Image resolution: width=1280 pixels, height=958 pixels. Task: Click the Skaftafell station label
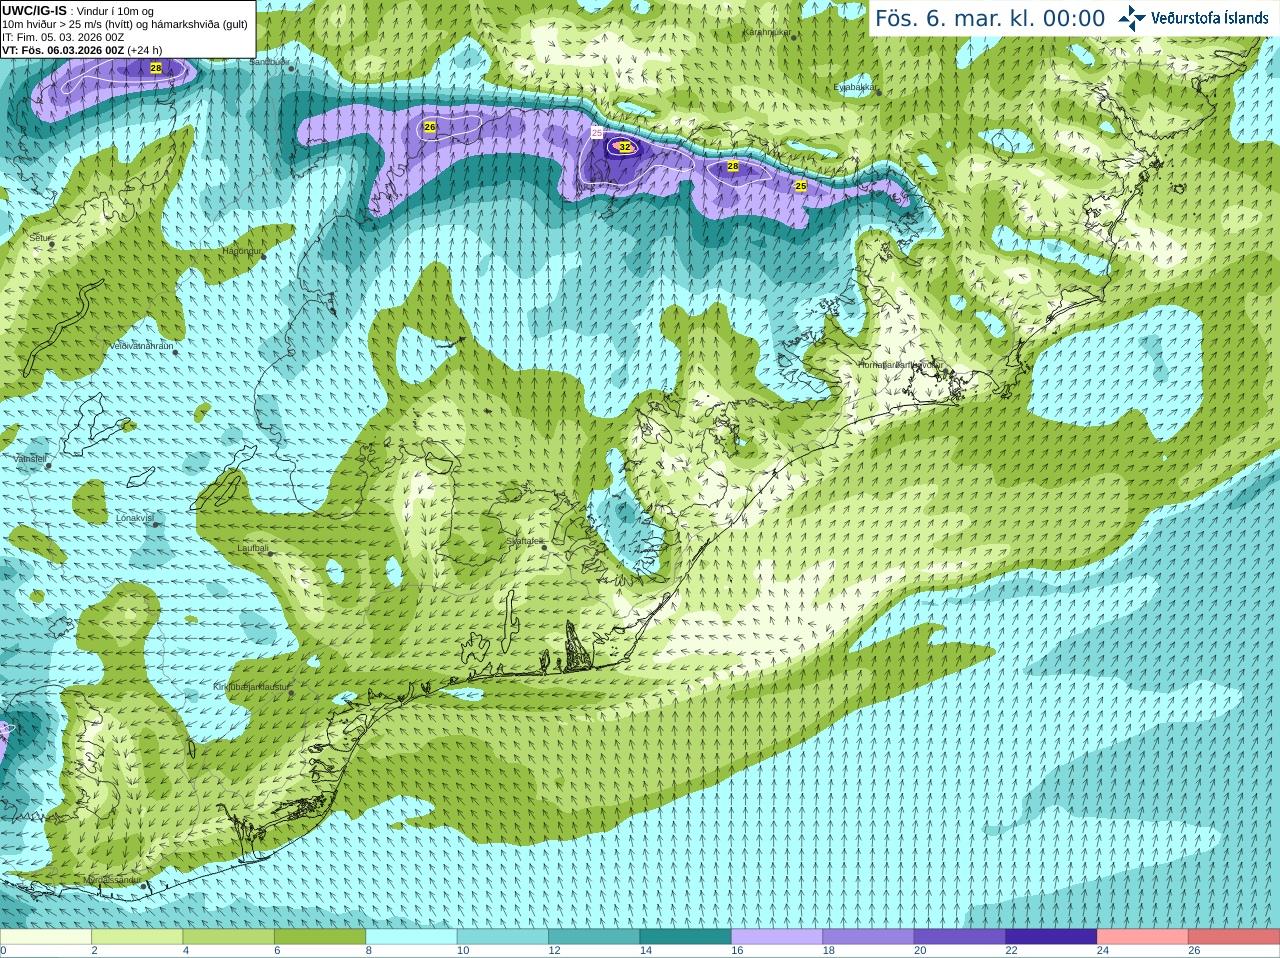pos(524,541)
